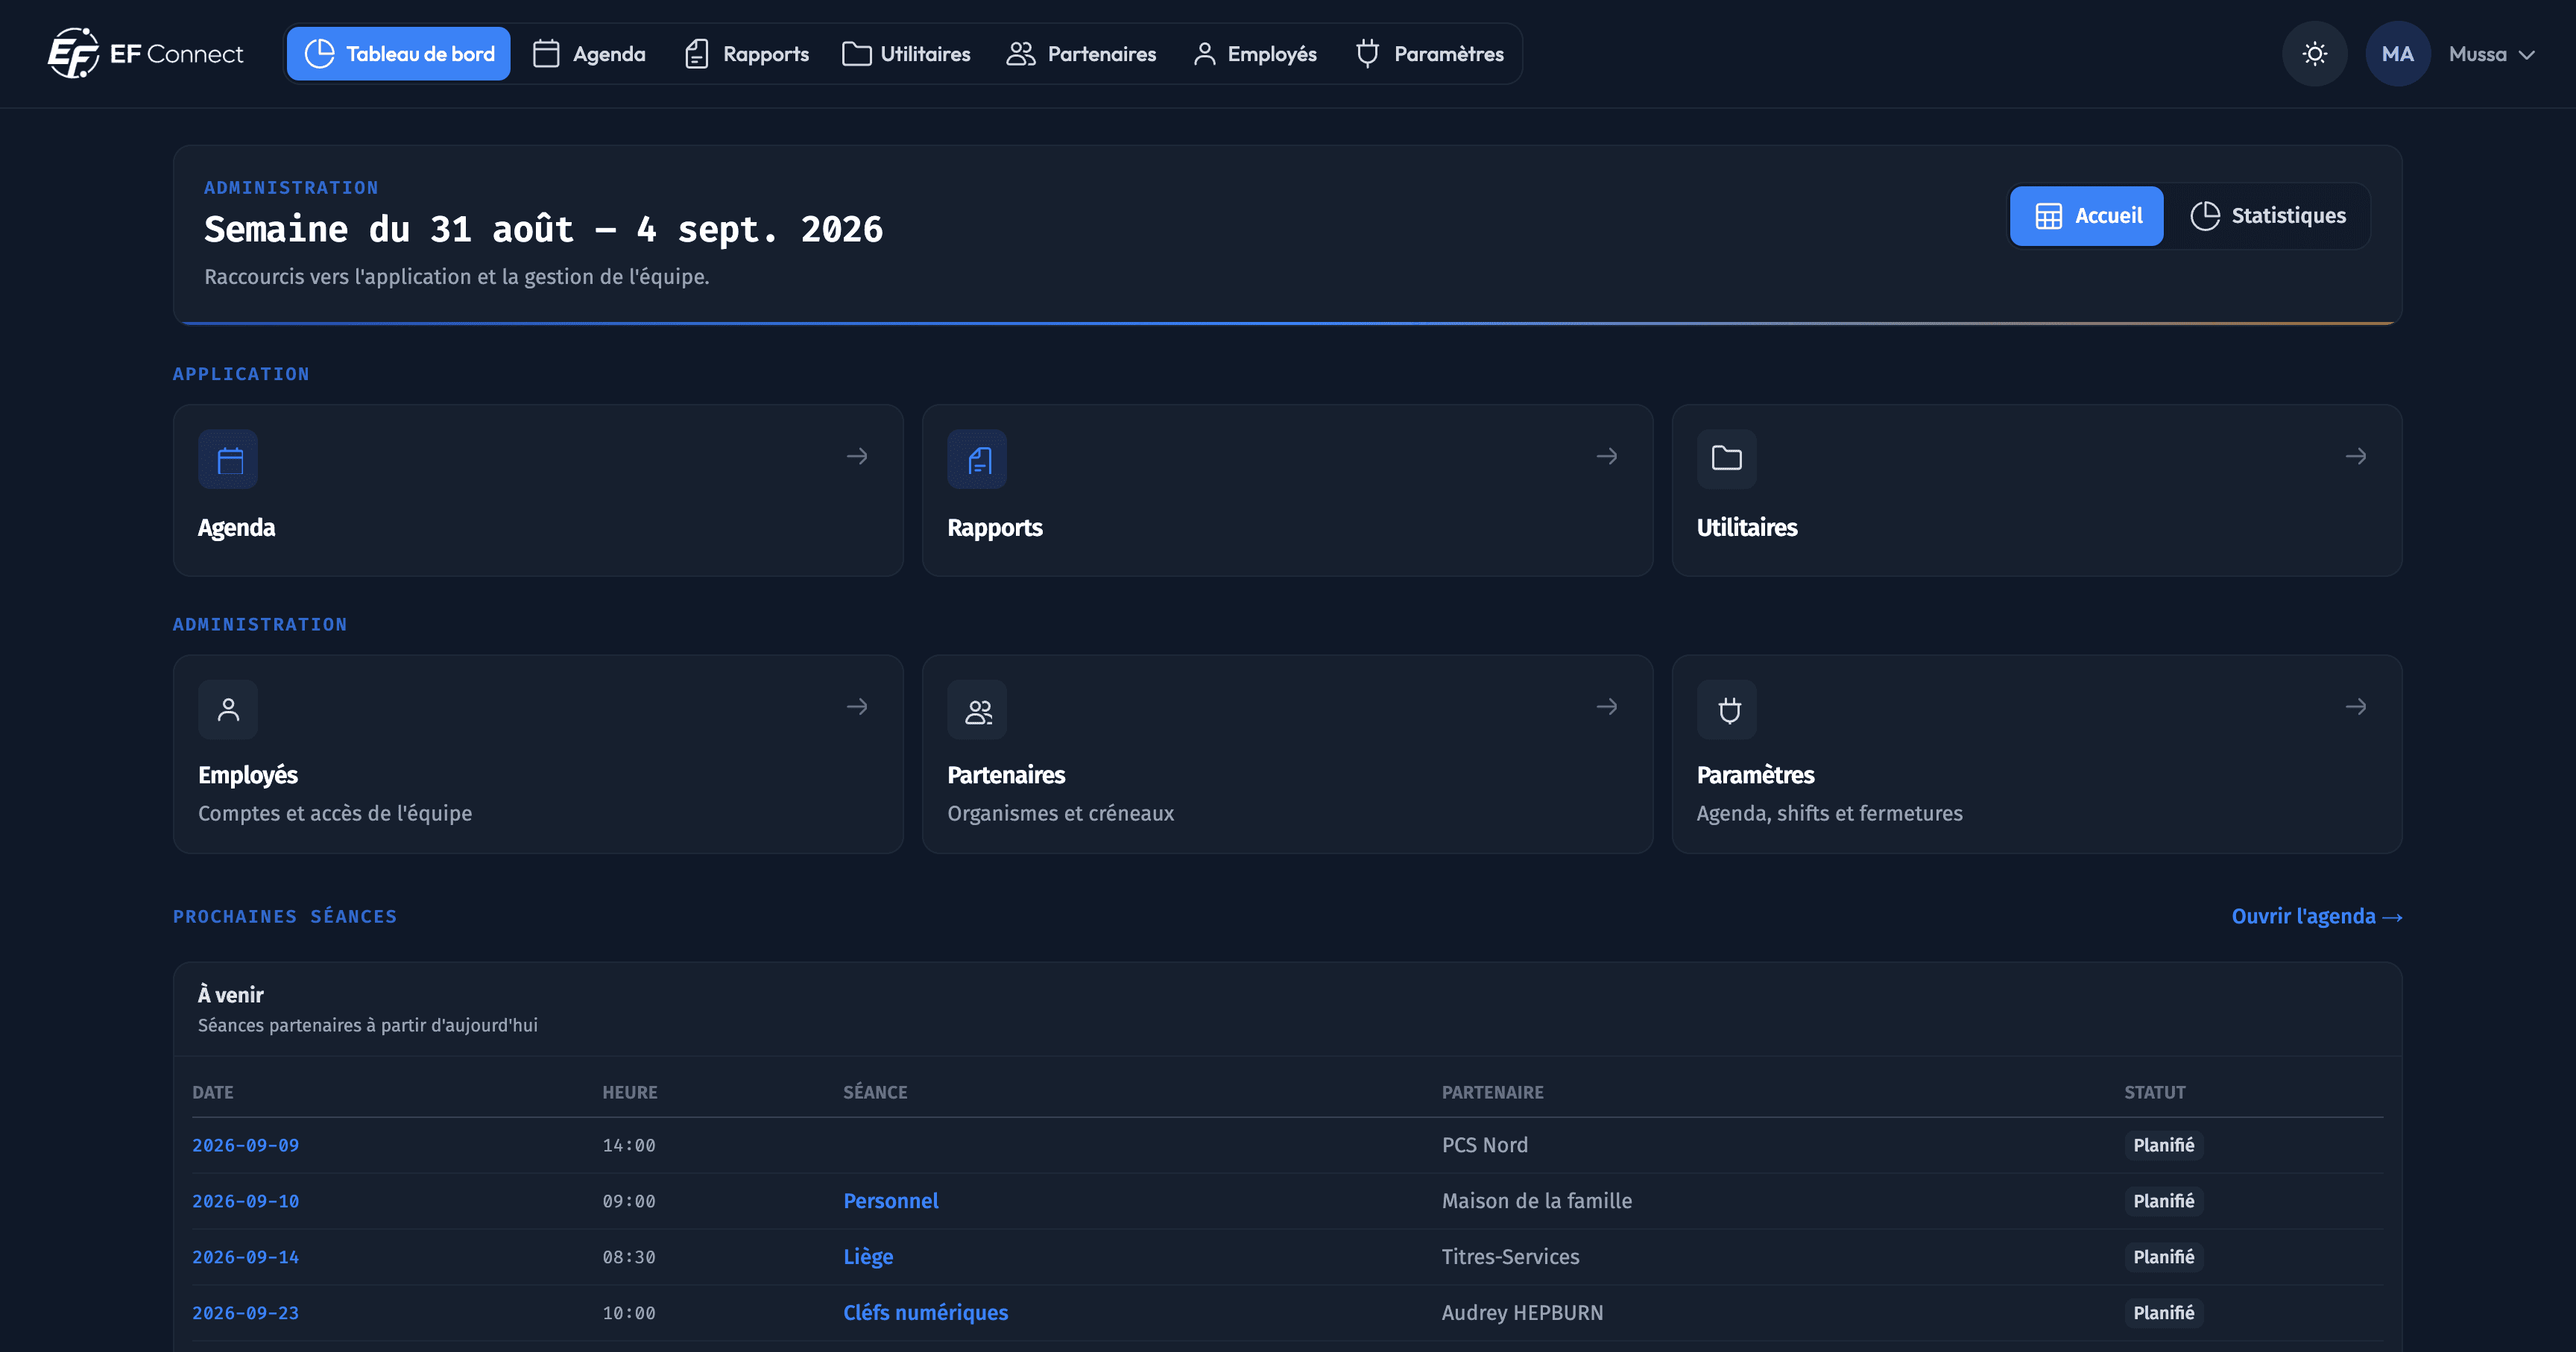Click the arrow on the Employés card
Viewport: 2576px width, 1352px height.
857,707
